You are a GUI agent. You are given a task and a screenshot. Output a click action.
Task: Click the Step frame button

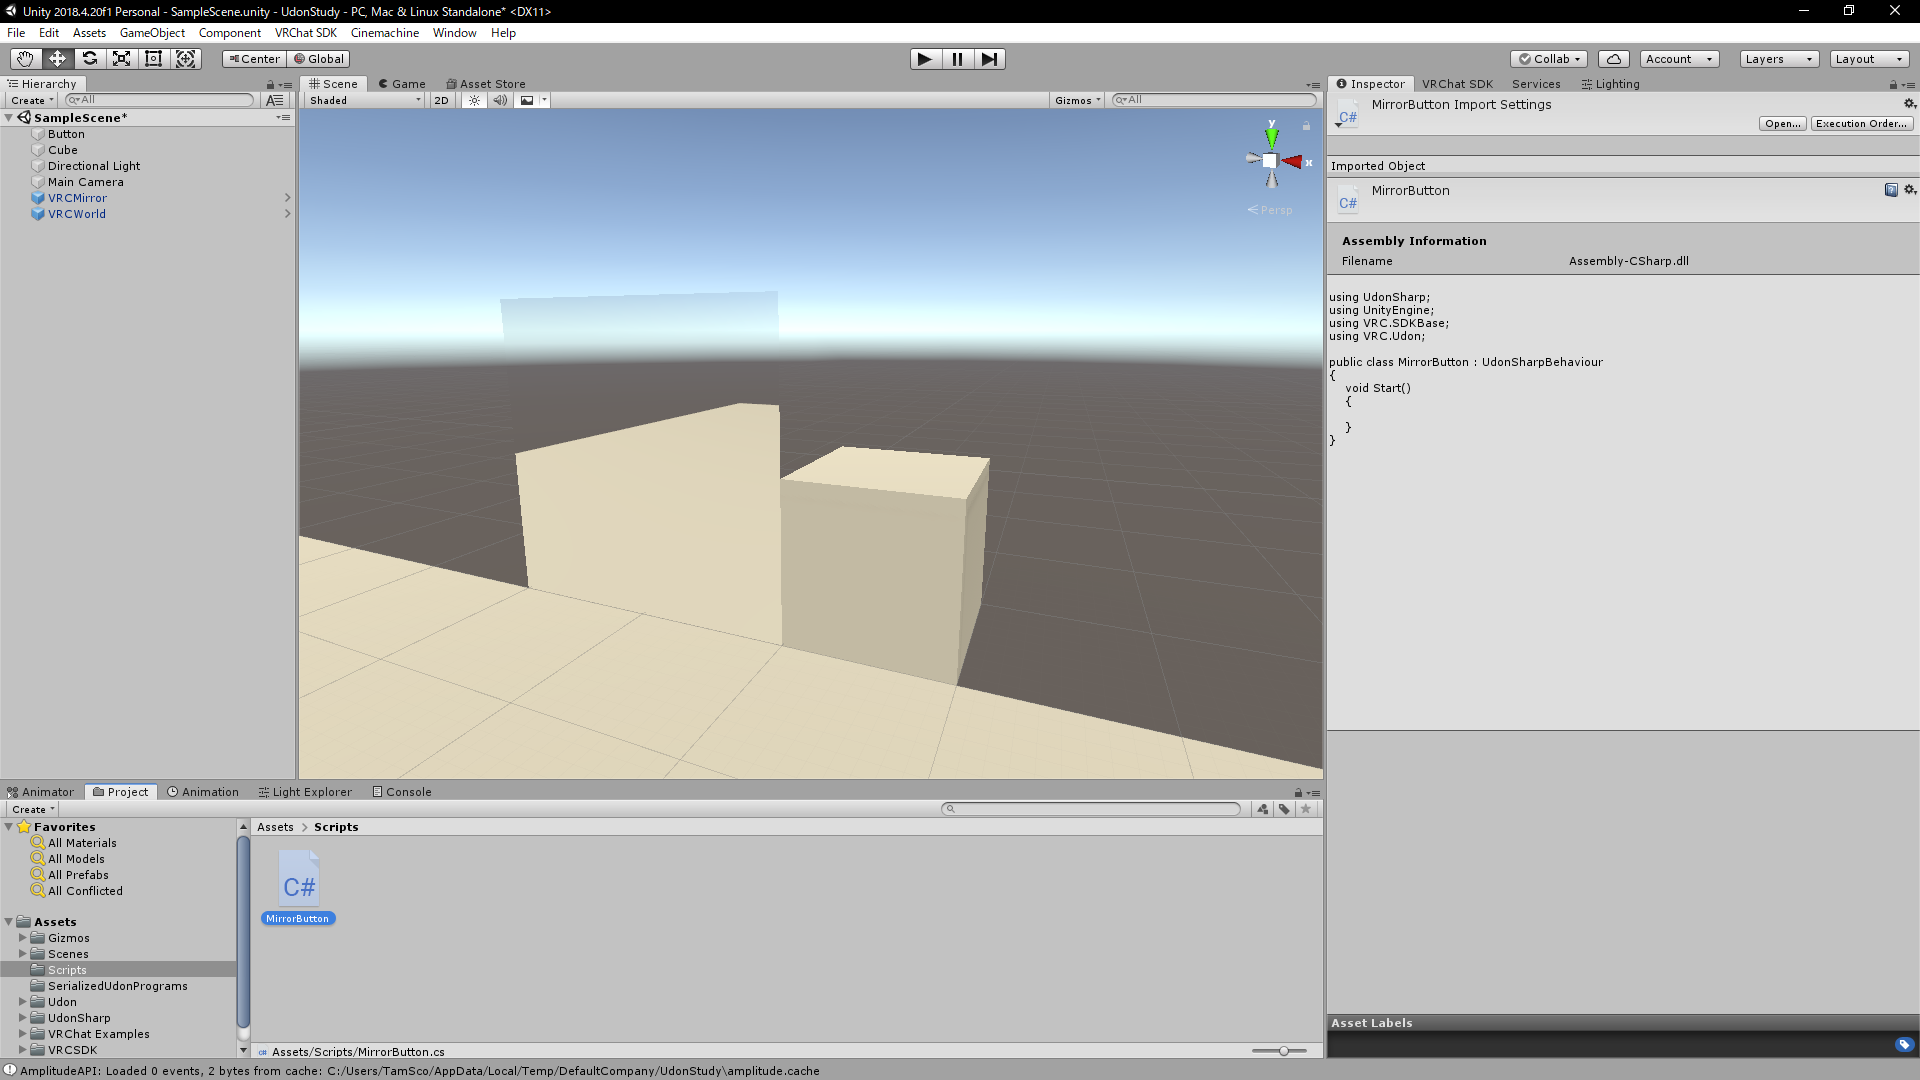coord(989,59)
